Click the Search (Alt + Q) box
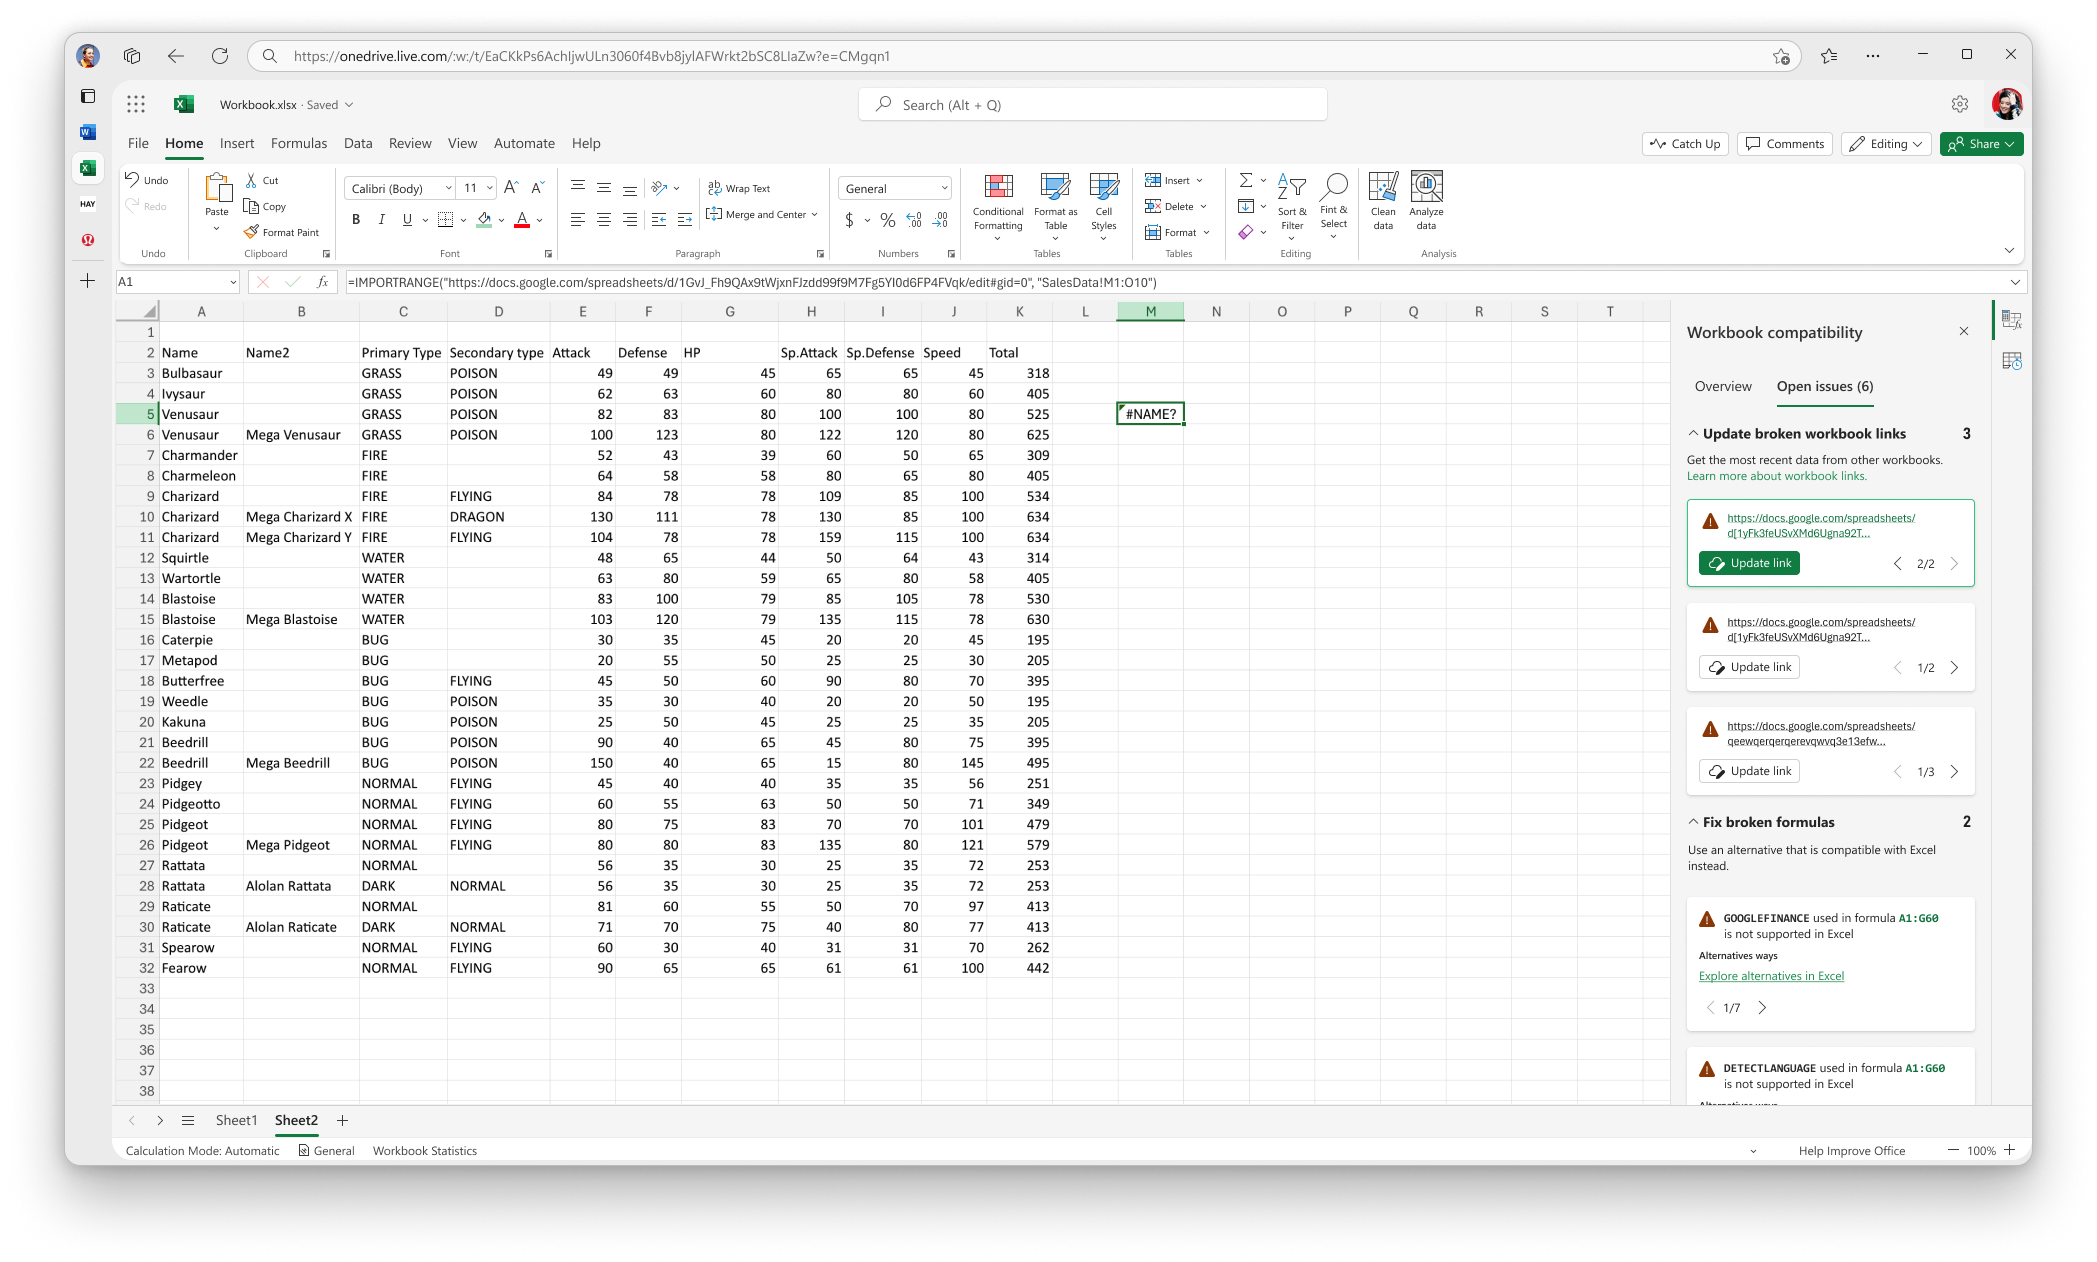2097x1262 pixels. tap(1092, 105)
